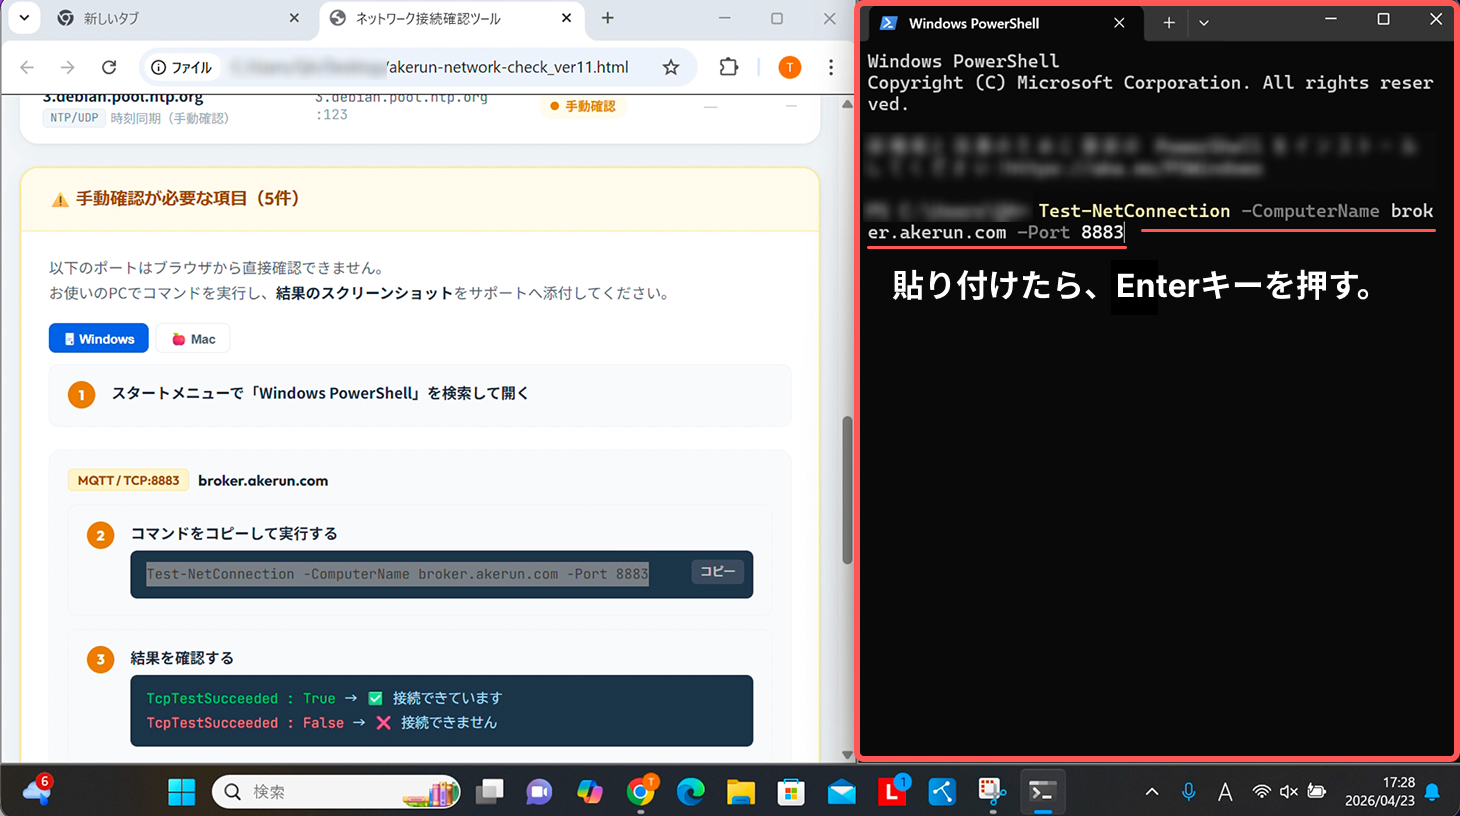The image size is (1460, 816).
Task: Open the Windows Start menu
Action: (x=182, y=792)
